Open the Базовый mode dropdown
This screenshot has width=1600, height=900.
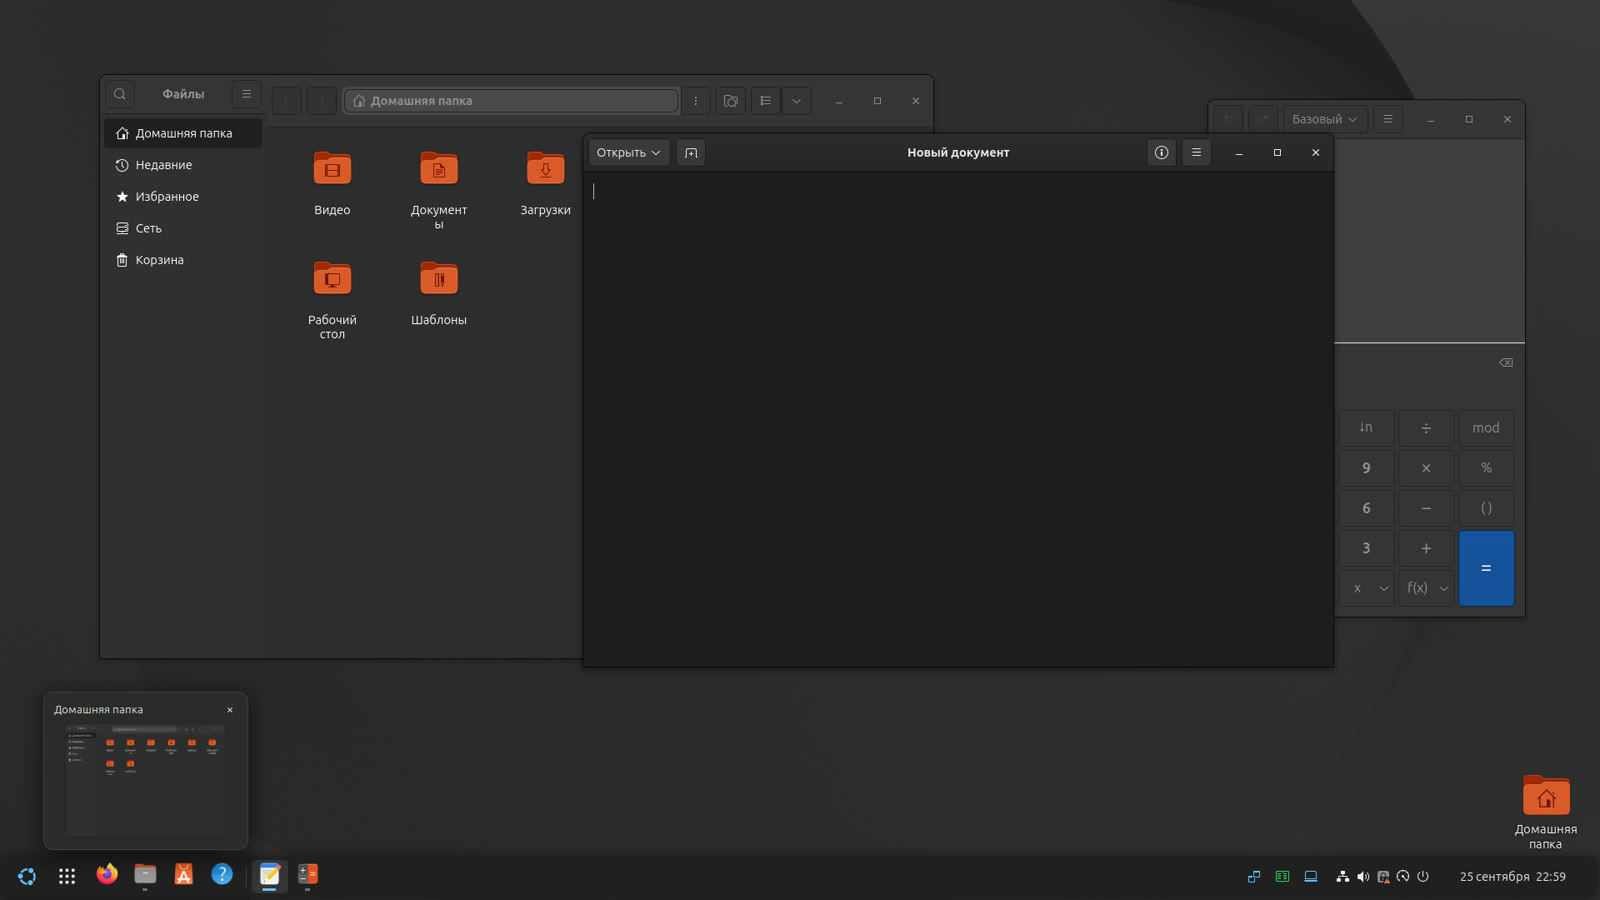pyautogui.click(x=1324, y=119)
